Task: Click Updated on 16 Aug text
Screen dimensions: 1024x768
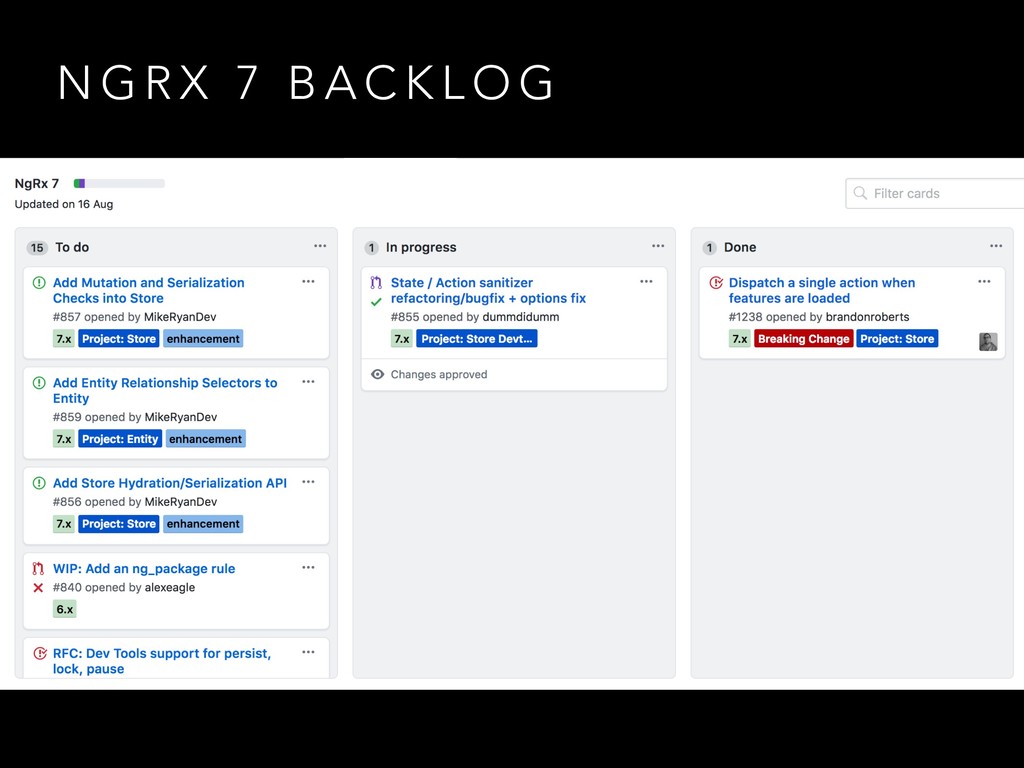Action: (x=64, y=204)
